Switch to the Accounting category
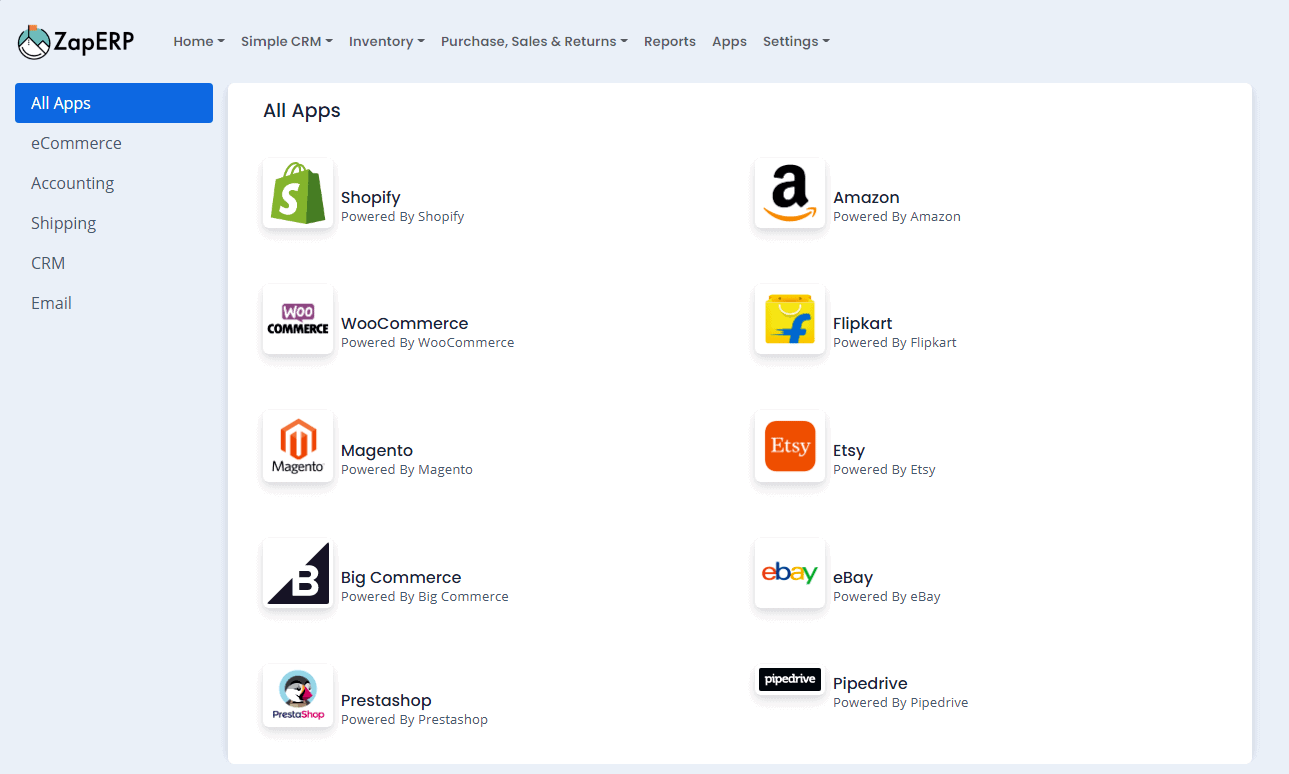Viewport: 1289px width, 774px height. (x=114, y=183)
